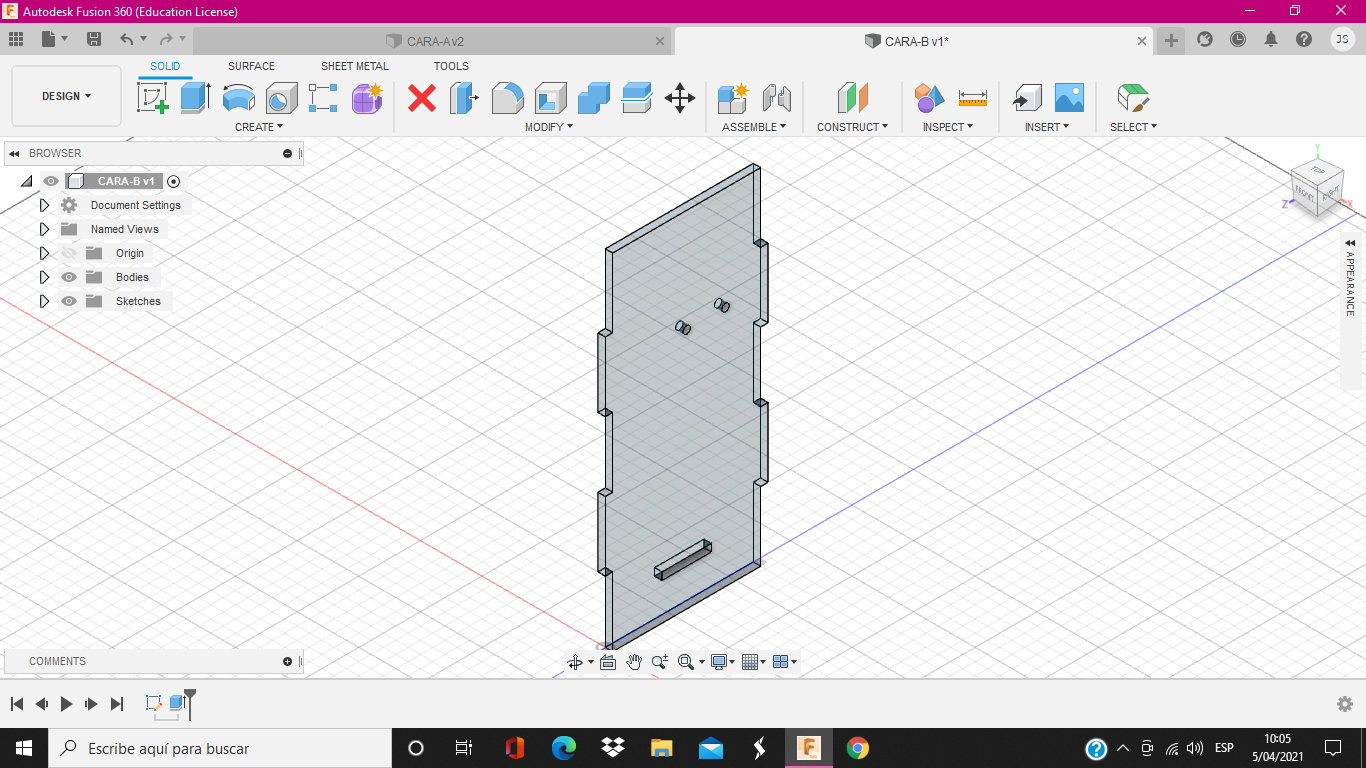Select the Insert Derive tool
1366x768 pixels.
[1026, 98]
